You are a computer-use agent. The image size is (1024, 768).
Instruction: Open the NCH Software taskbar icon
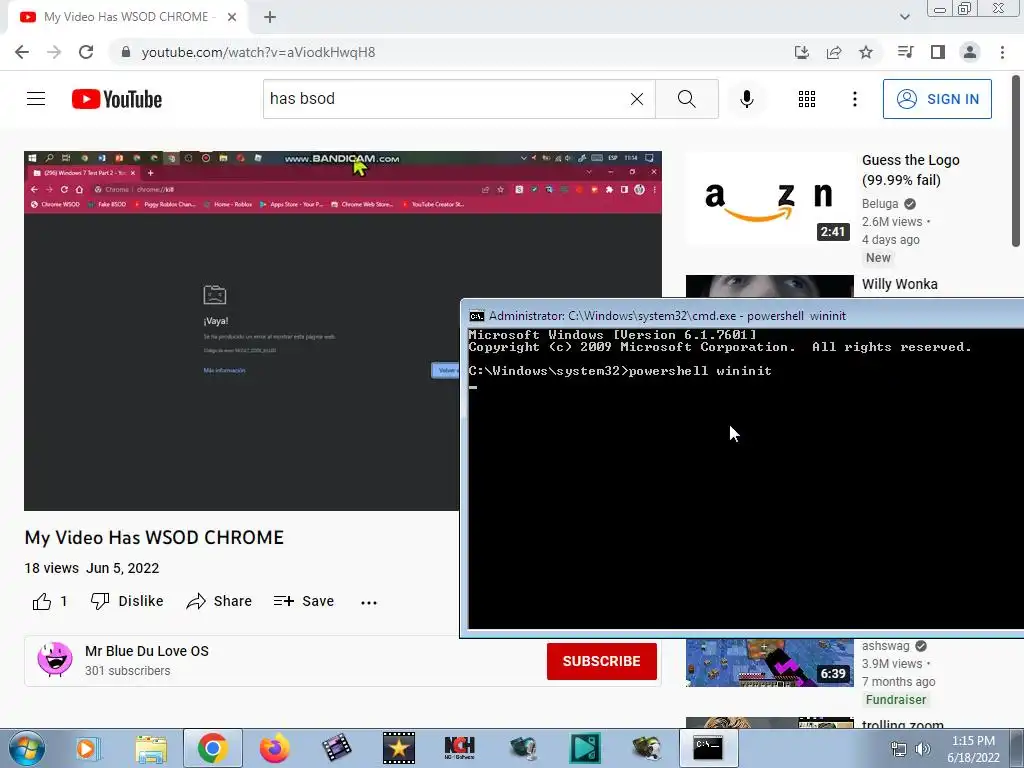[x=460, y=748]
